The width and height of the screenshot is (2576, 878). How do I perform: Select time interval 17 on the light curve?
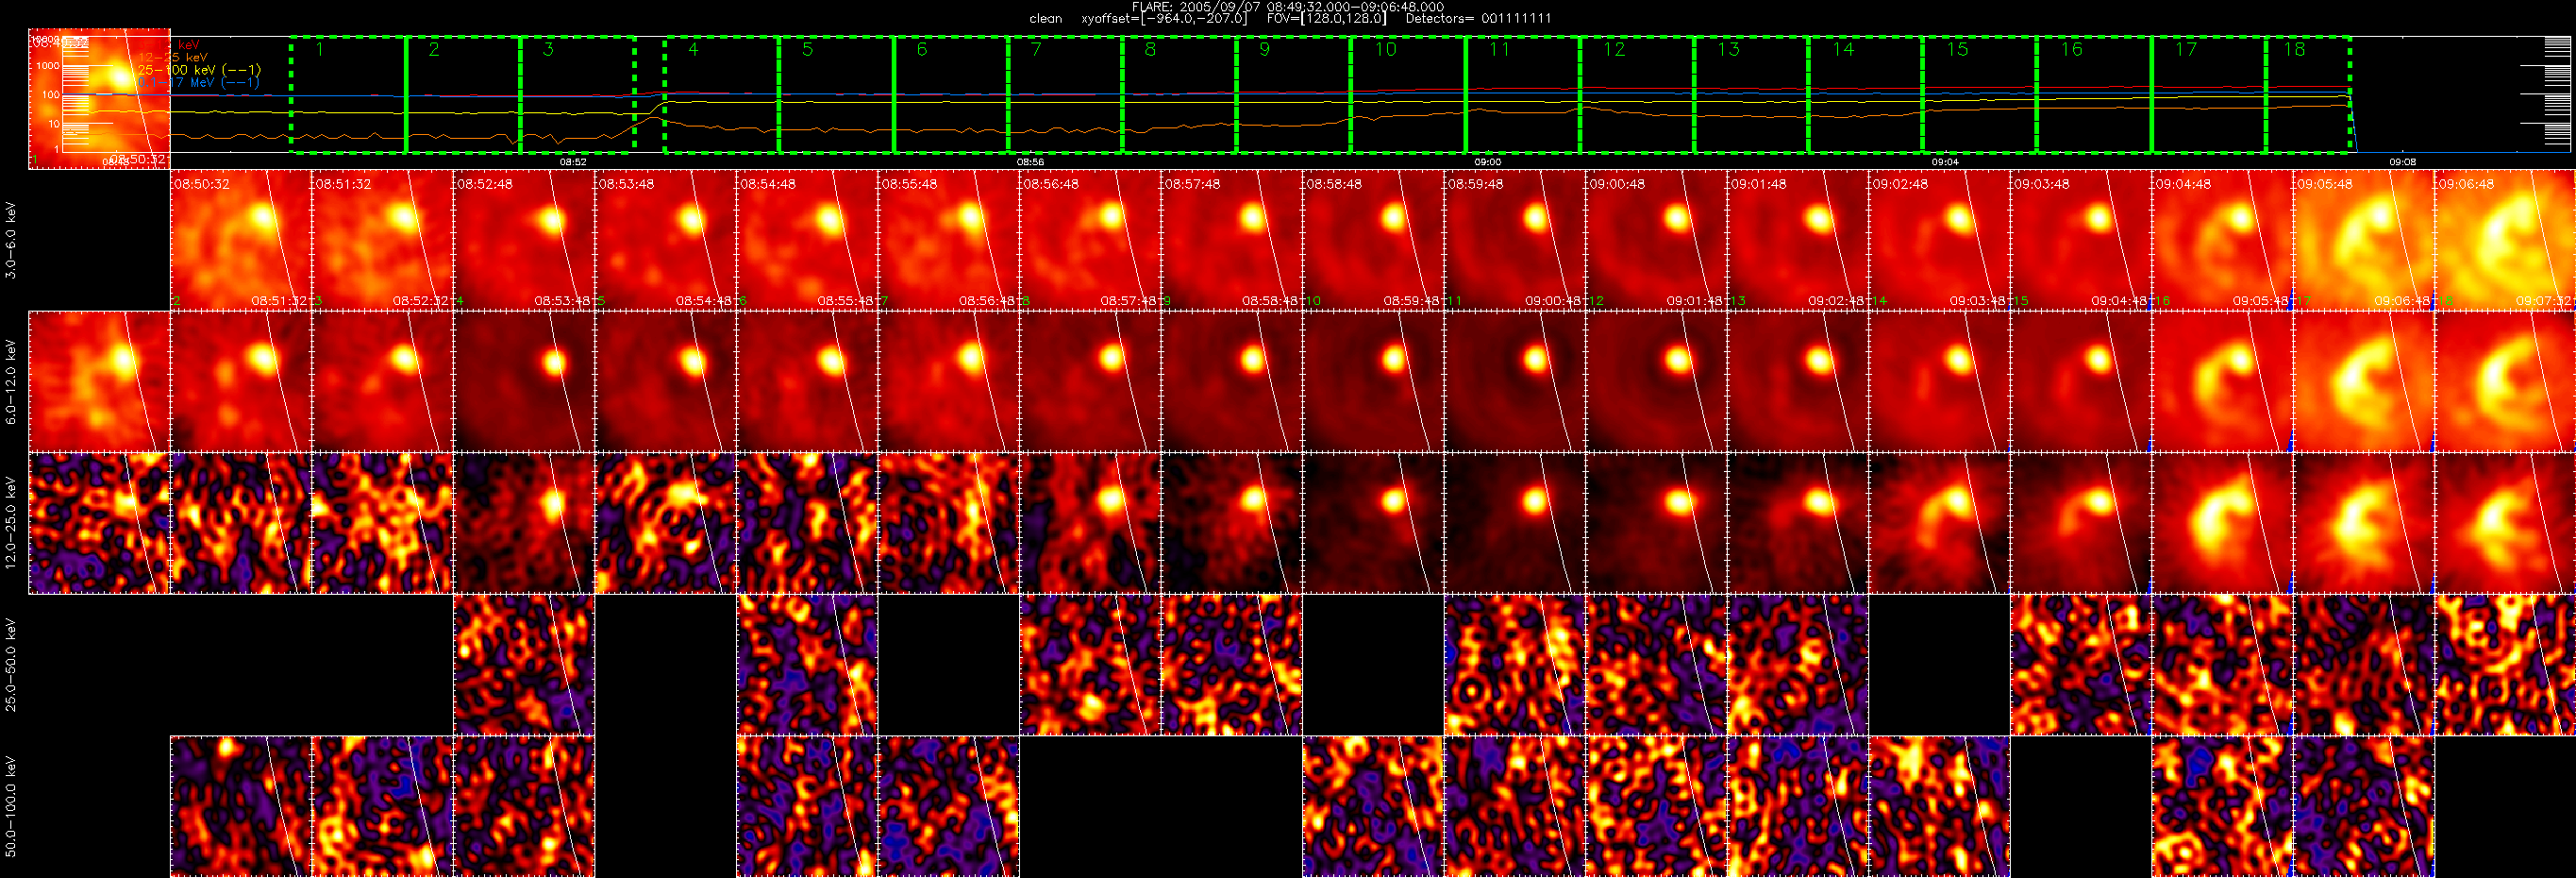coord(2209,95)
